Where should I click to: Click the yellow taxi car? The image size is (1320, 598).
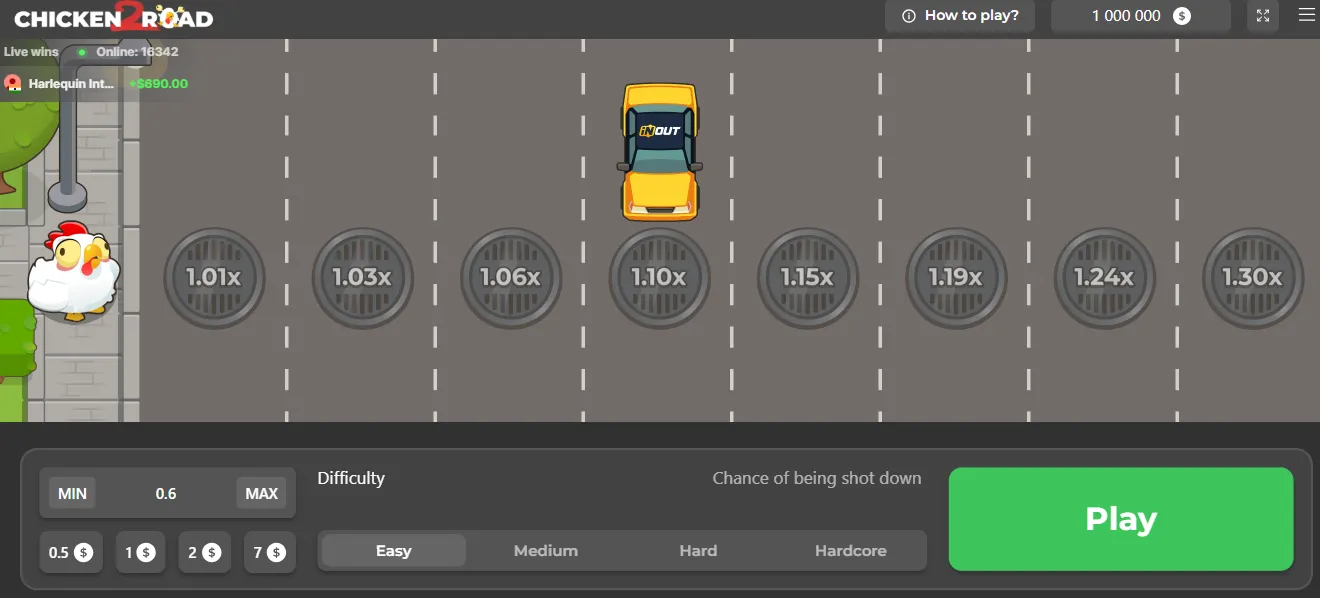660,151
